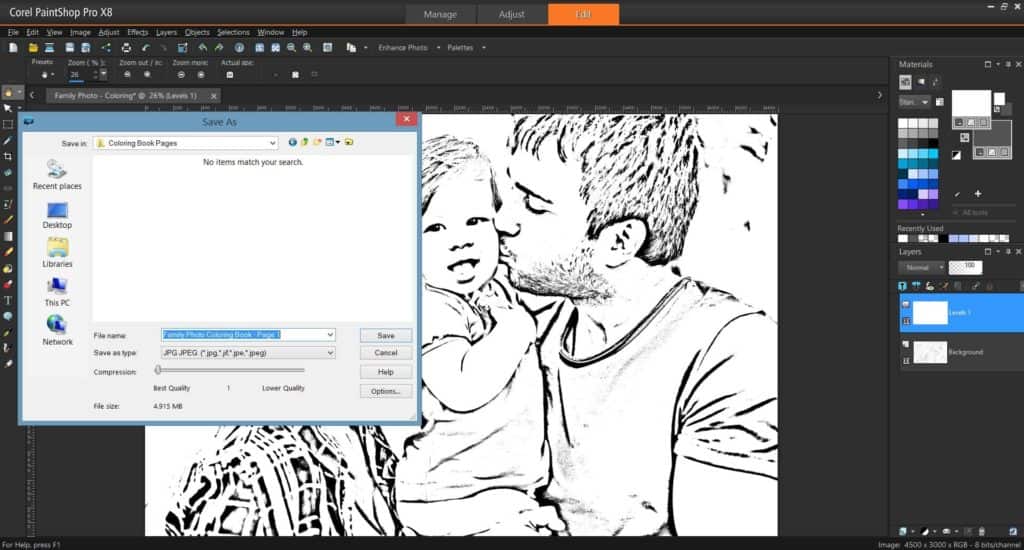Open Network location in Save As dialog

pyautogui.click(x=57, y=329)
